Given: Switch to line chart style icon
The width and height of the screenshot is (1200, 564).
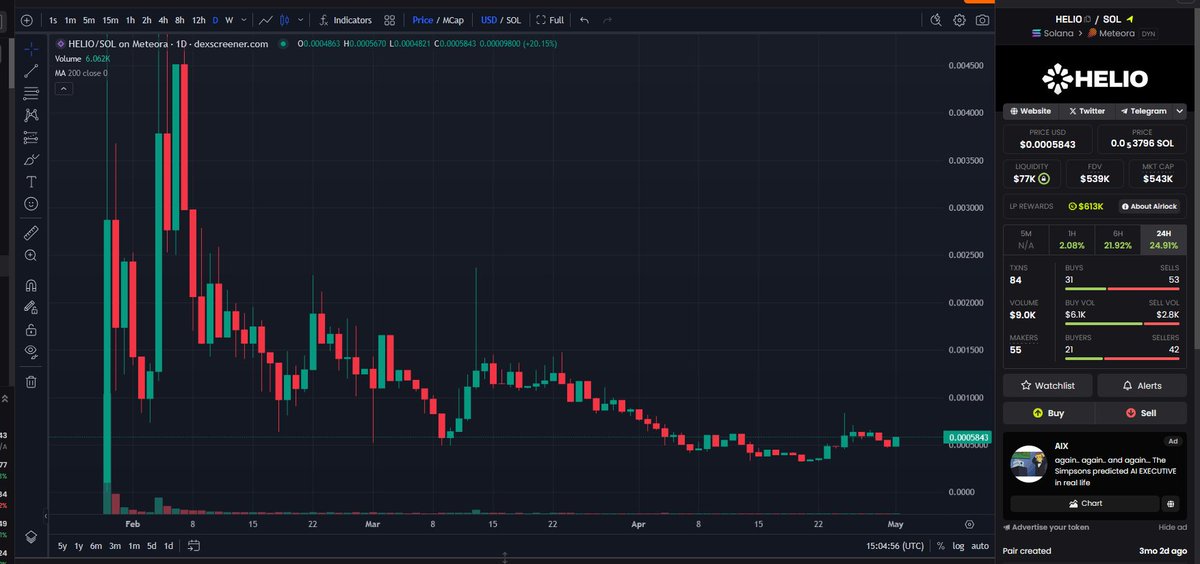Looking at the screenshot, I should [267, 20].
